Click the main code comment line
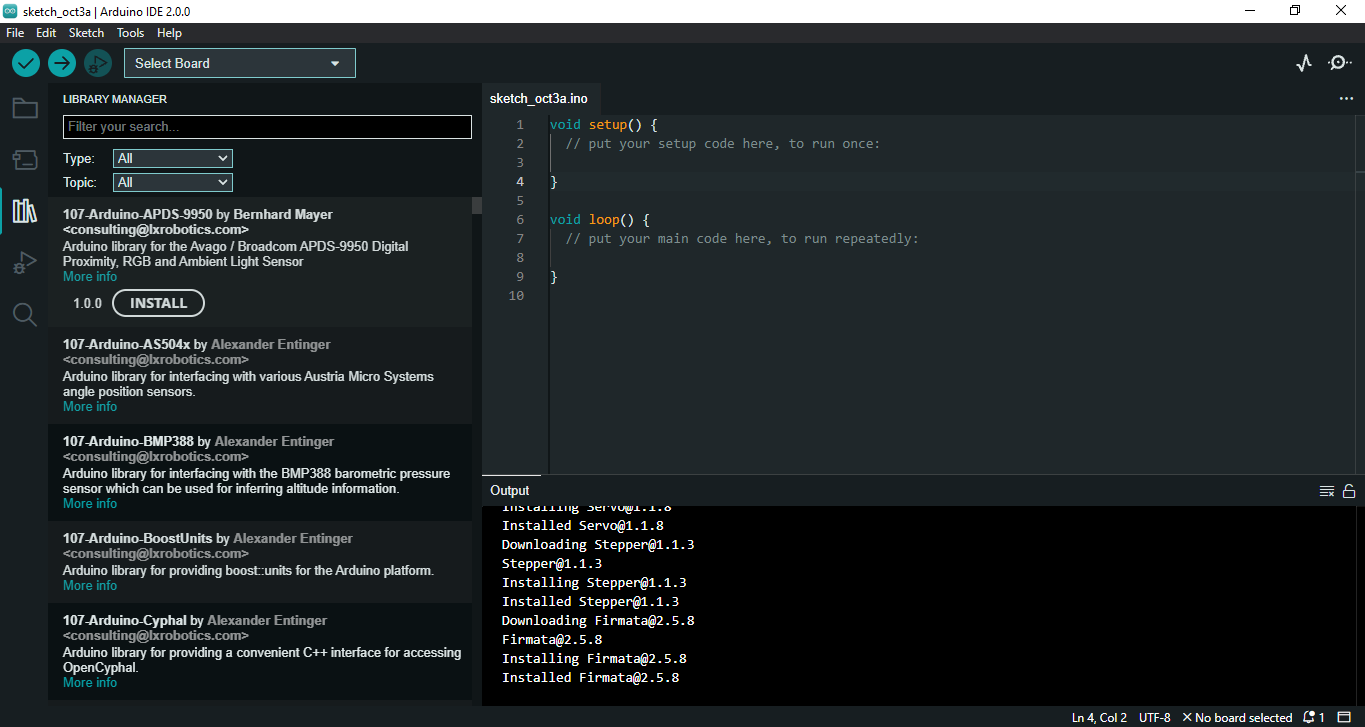This screenshot has width=1365, height=727. coord(742,239)
